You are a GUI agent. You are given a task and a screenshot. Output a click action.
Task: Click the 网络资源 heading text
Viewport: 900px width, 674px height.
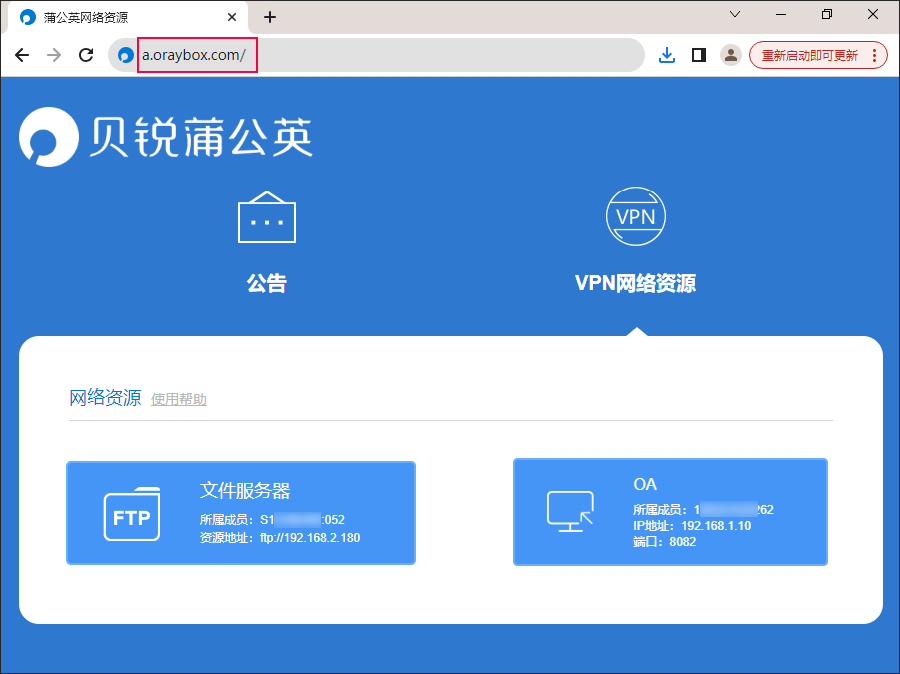click(105, 397)
